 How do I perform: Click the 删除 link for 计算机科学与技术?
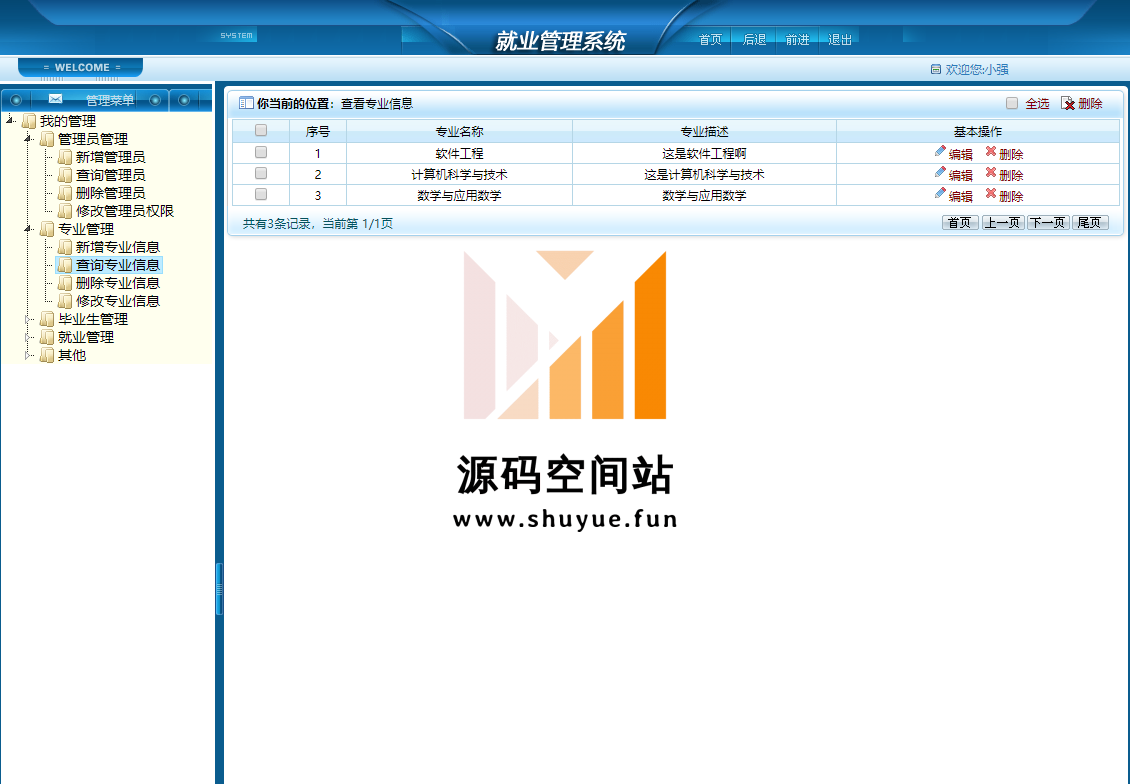coord(1011,175)
